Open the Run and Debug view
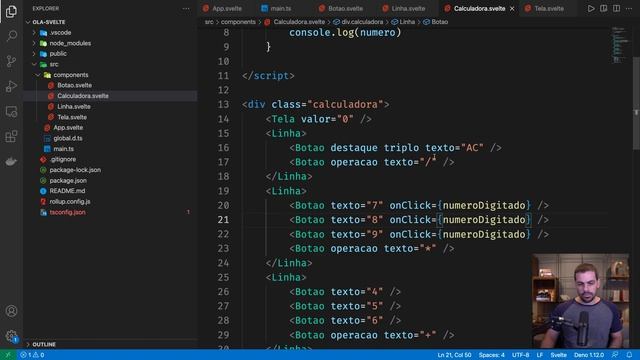Screen dimensions: 640x360 coord(11,86)
